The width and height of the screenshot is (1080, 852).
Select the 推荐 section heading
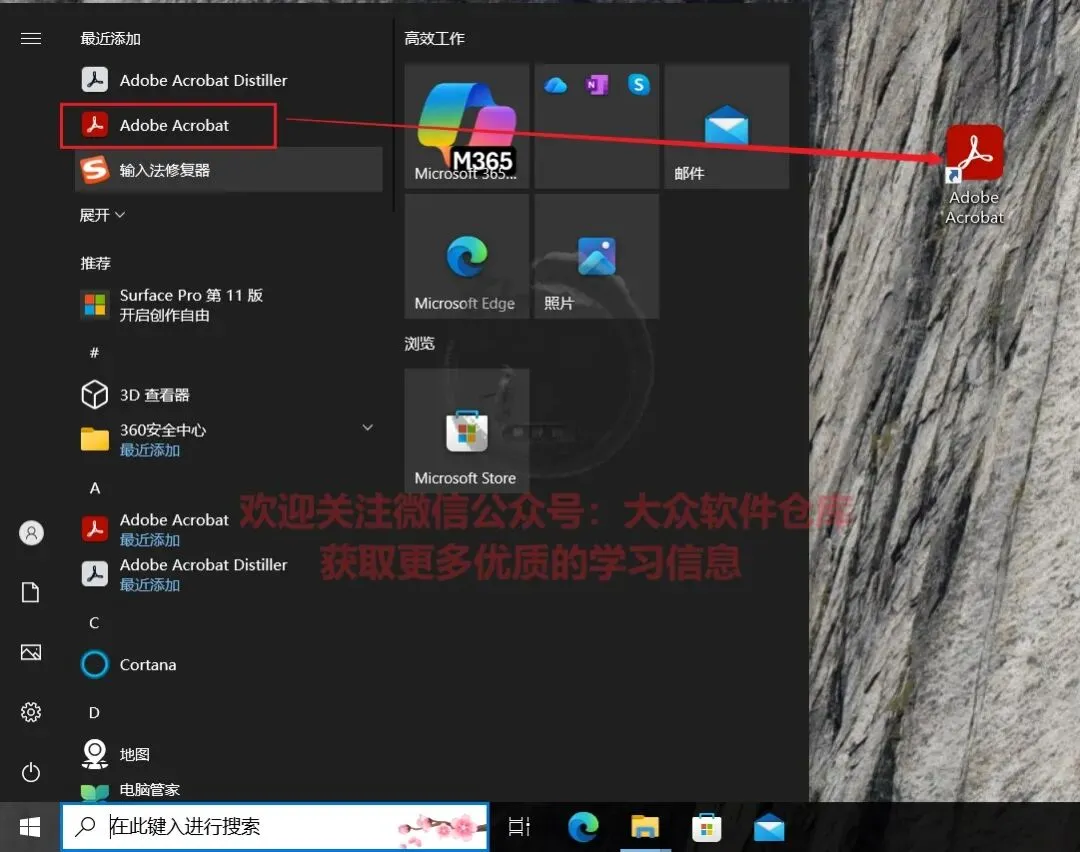click(x=95, y=263)
